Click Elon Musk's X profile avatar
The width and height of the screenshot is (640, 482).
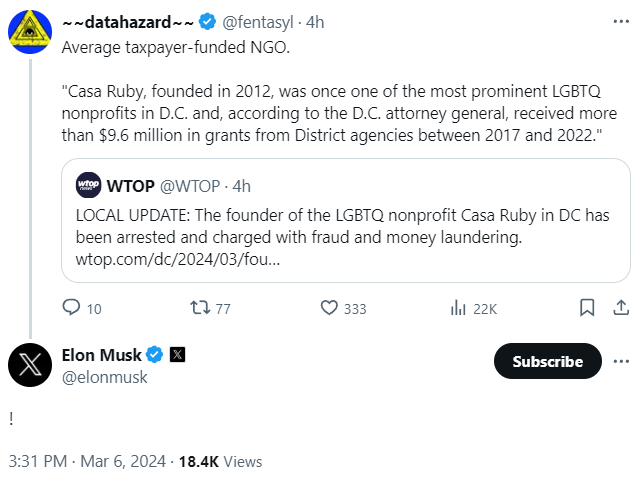(30, 364)
